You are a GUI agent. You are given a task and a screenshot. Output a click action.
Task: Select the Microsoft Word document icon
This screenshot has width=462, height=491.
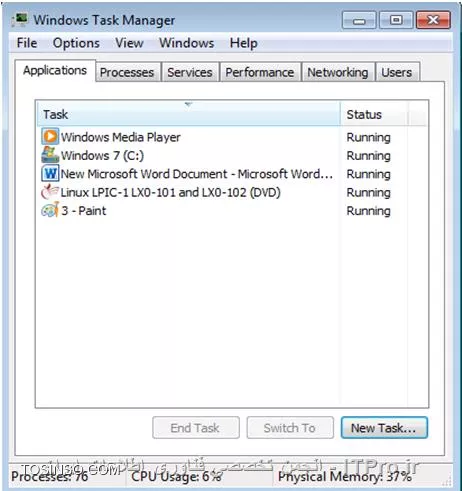[x=50, y=173]
